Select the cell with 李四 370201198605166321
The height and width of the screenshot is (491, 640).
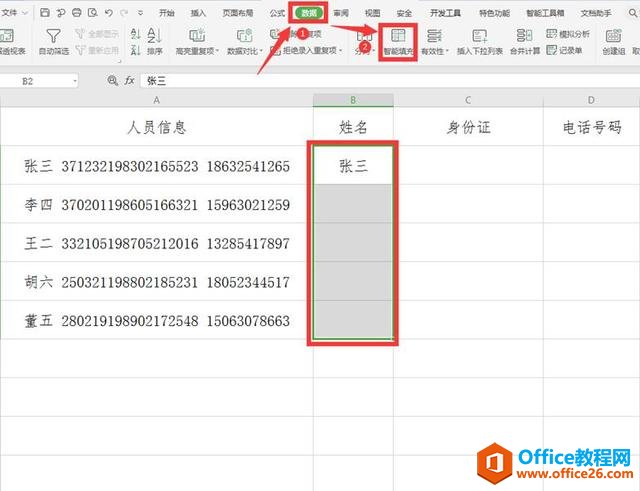point(157,204)
